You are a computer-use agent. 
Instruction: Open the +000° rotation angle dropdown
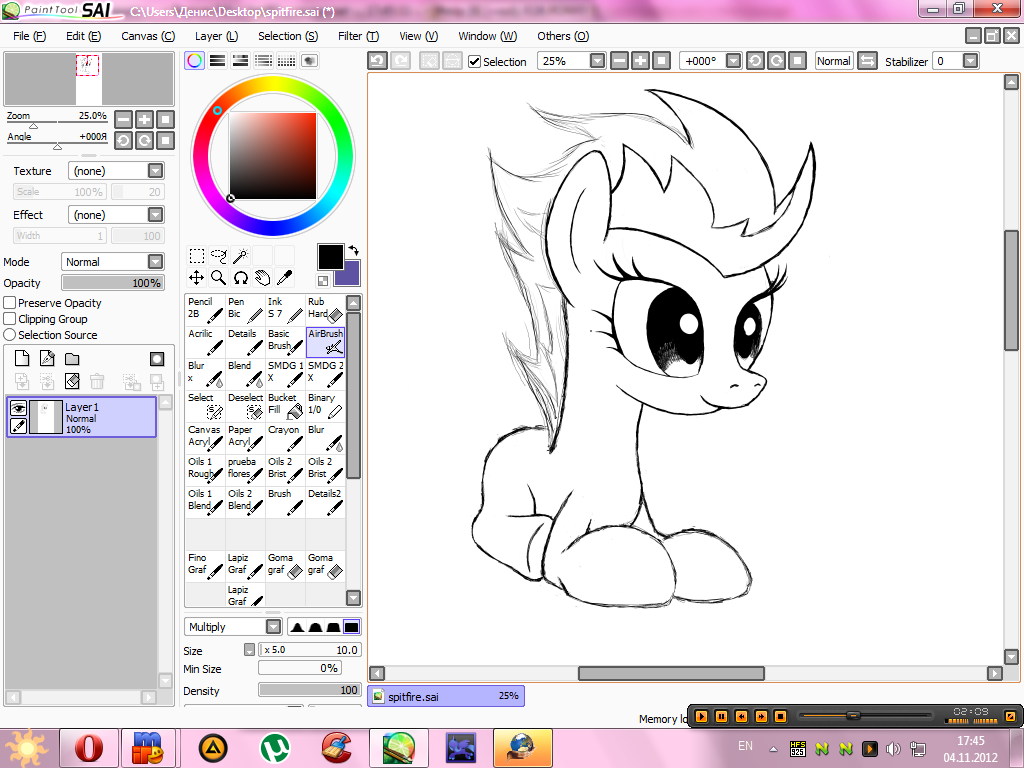click(733, 61)
